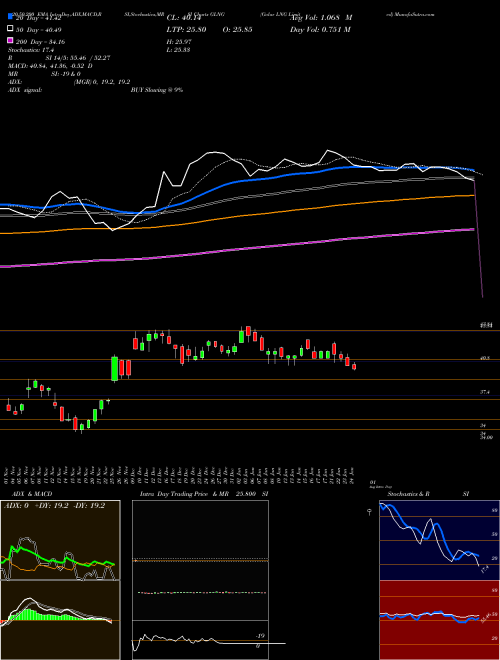Viewport: 500px width, 660px height.
Task: Click the magenta 200 Day EMA legend swatch
Action: click(10, 41)
